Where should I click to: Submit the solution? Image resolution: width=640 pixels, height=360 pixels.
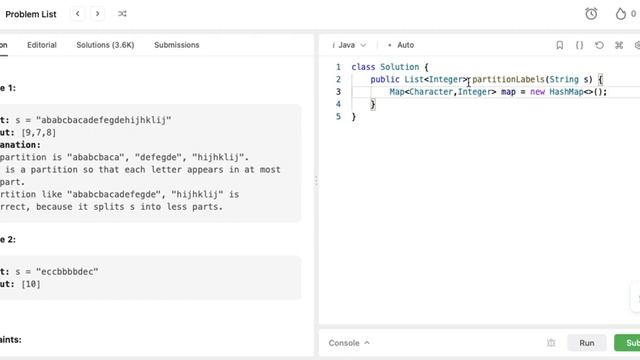[x=627, y=343]
